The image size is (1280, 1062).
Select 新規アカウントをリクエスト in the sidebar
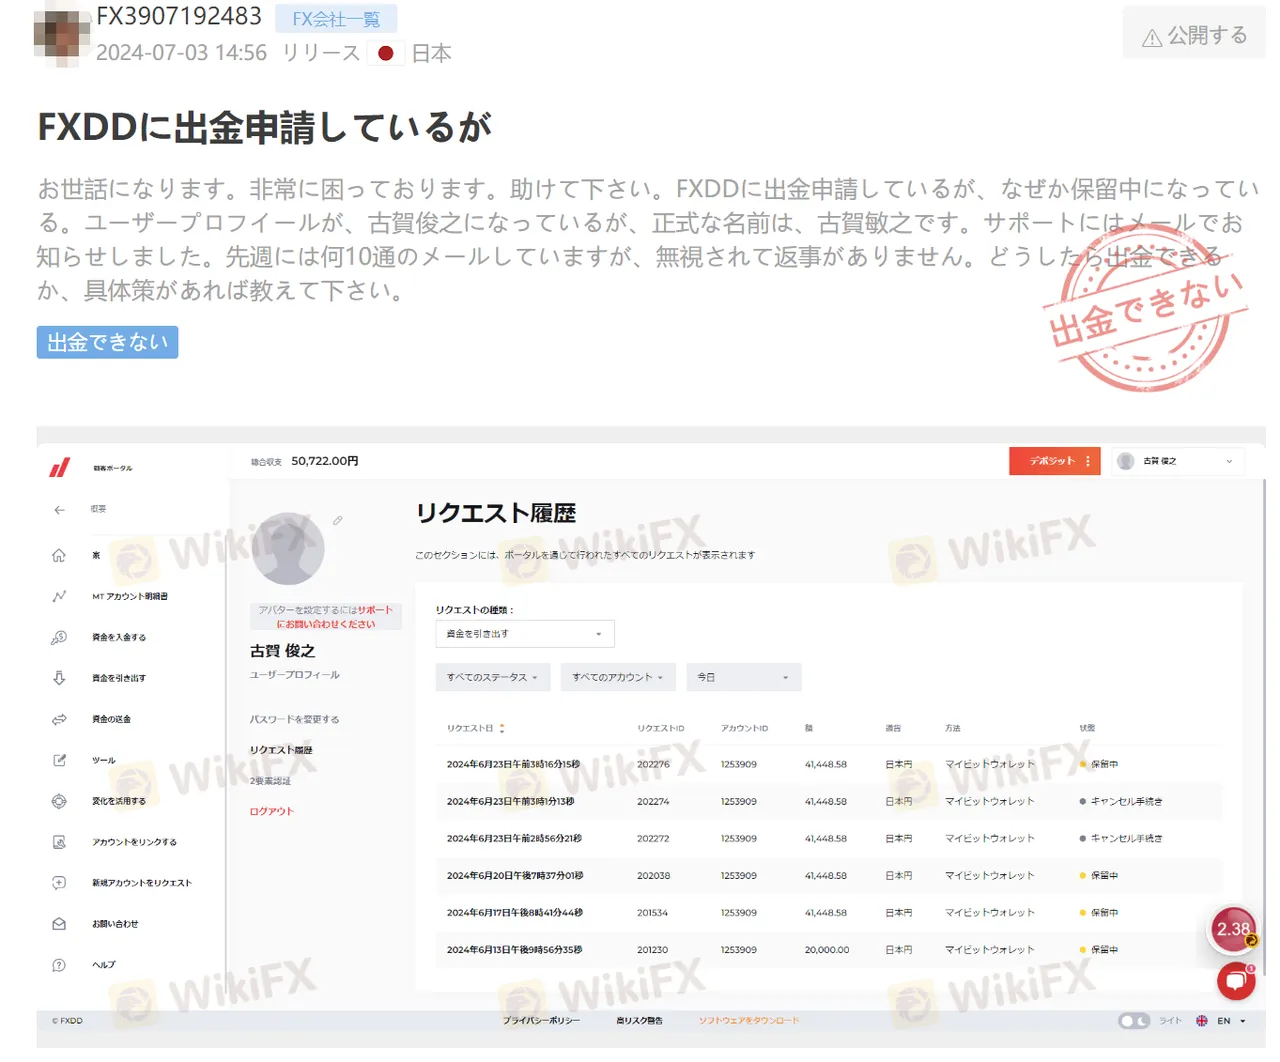[x=142, y=883]
